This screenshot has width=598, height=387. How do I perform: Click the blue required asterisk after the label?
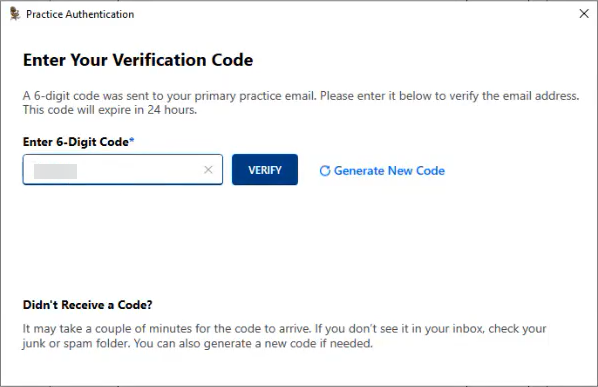(132, 140)
